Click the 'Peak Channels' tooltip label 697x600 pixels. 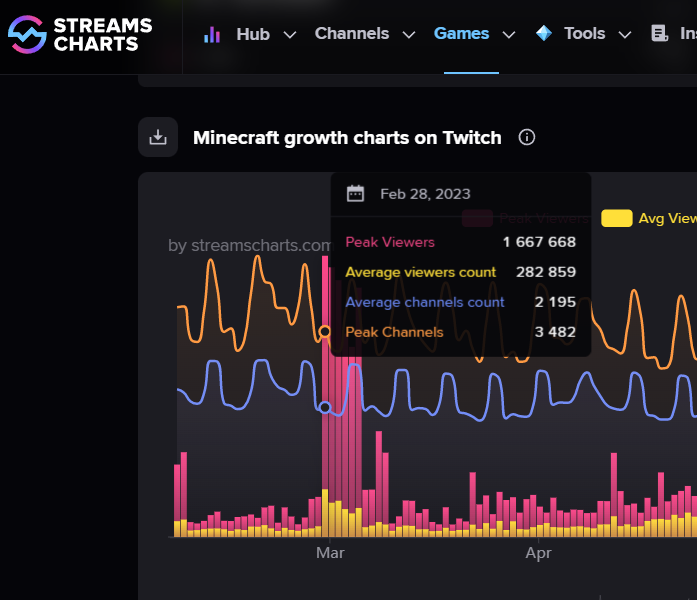pyautogui.click(x=394, y=332)
